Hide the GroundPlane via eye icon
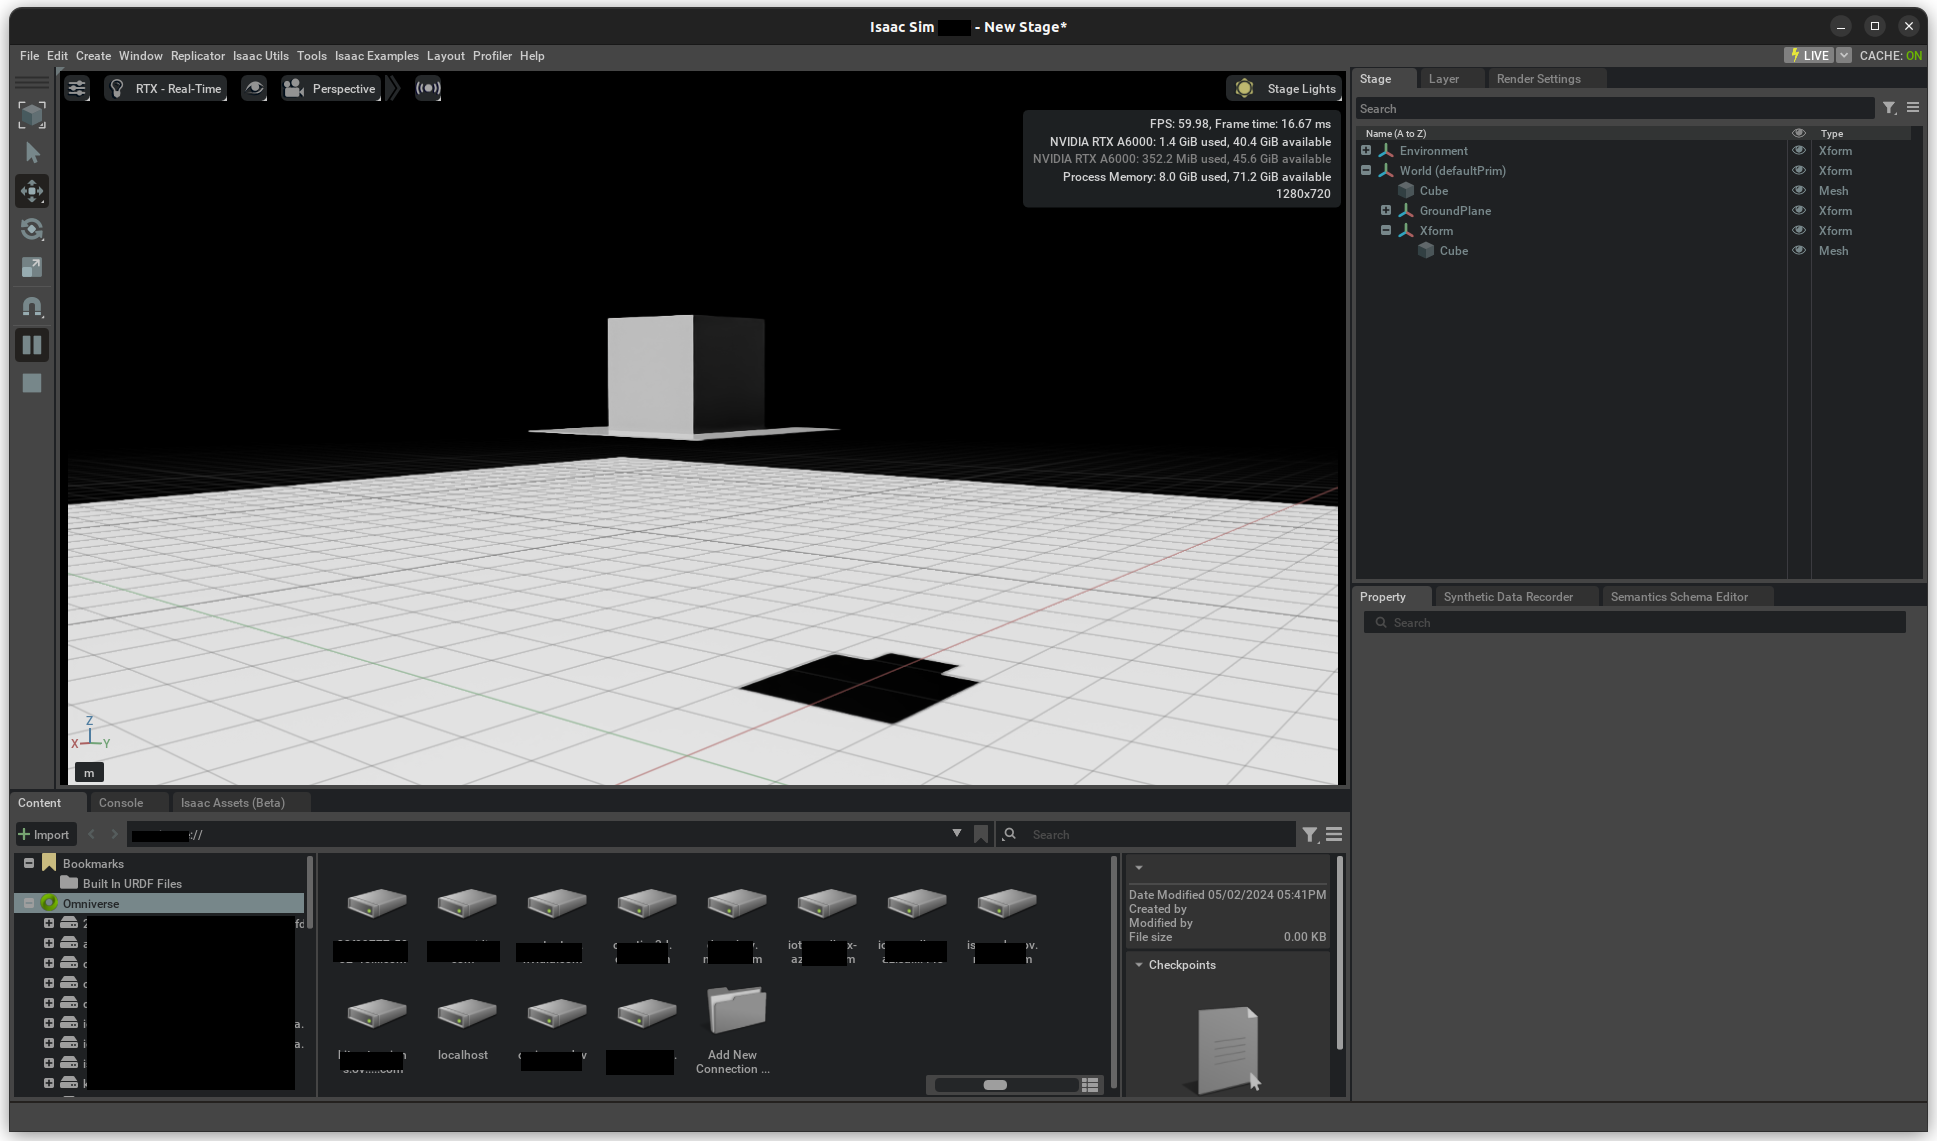 pos(1798,211)
